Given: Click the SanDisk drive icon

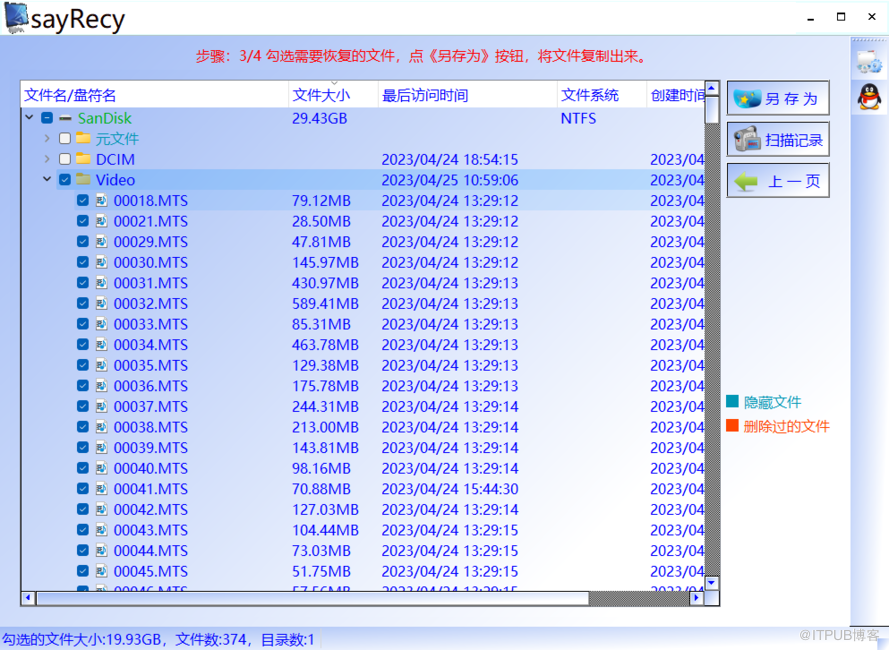Looking at the screenshot, I should (x=66, y=118).
